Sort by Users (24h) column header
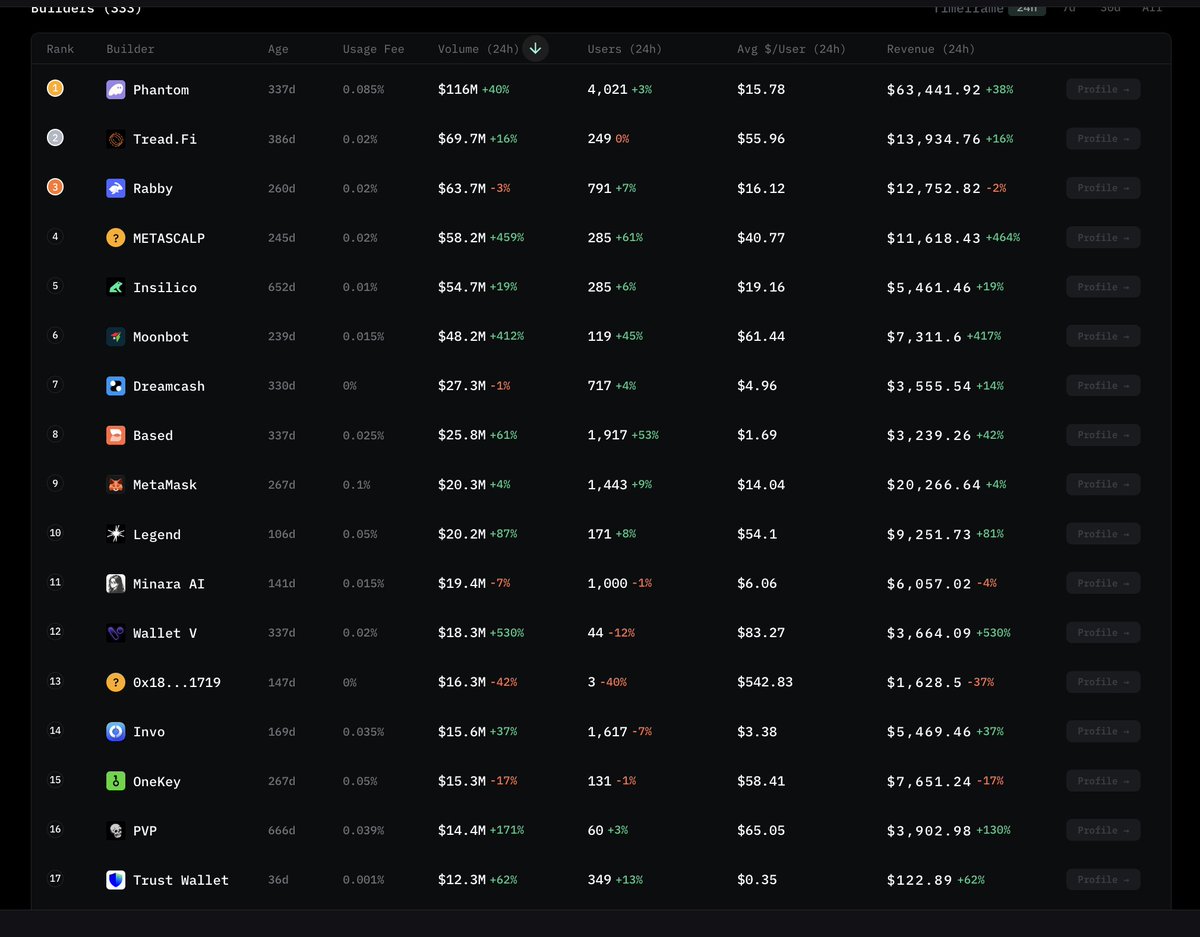The width and height of the screenshot is (1200, 937). pyautogui.click(x=624, y=49)
